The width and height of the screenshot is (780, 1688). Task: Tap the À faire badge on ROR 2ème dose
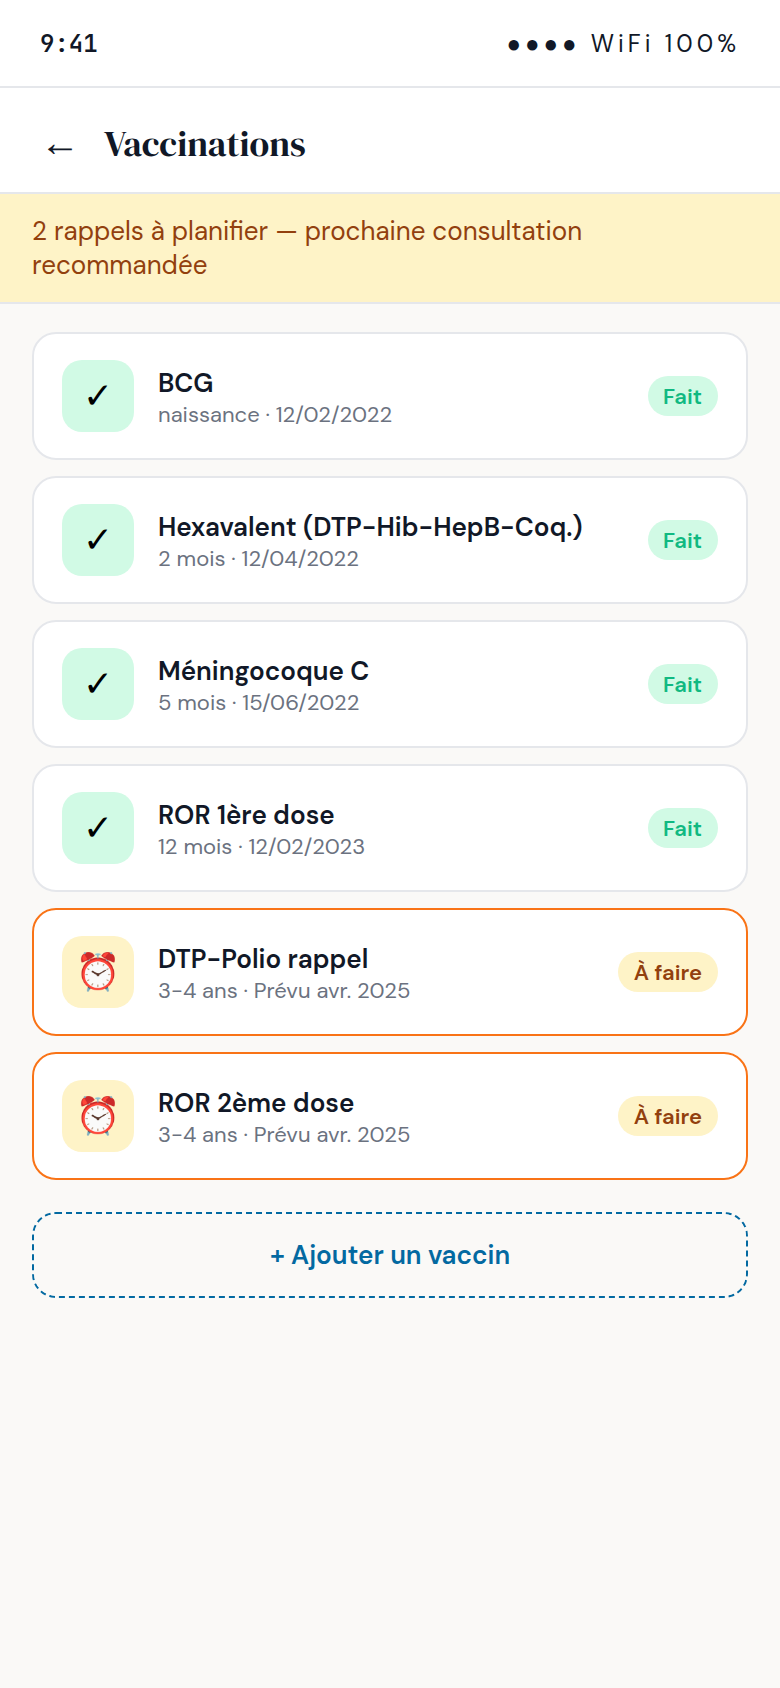point(668,1116)
